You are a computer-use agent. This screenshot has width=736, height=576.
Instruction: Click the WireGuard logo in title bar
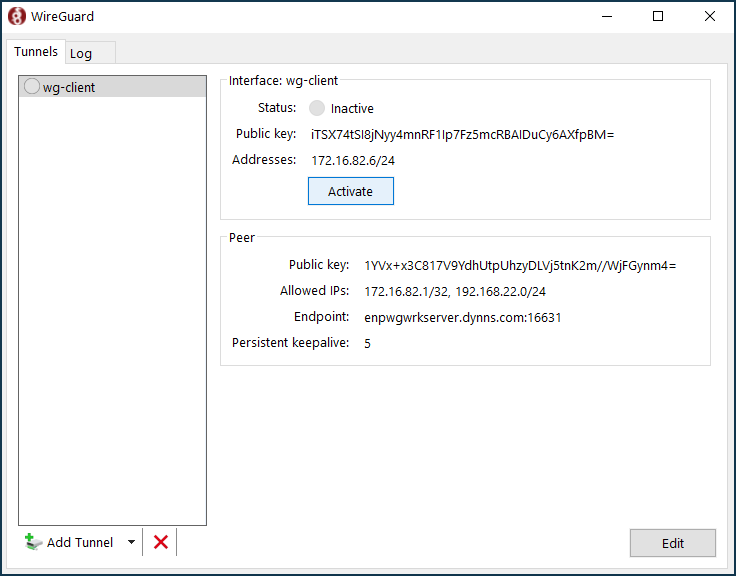pyautogui.click(x=17, y=16)
